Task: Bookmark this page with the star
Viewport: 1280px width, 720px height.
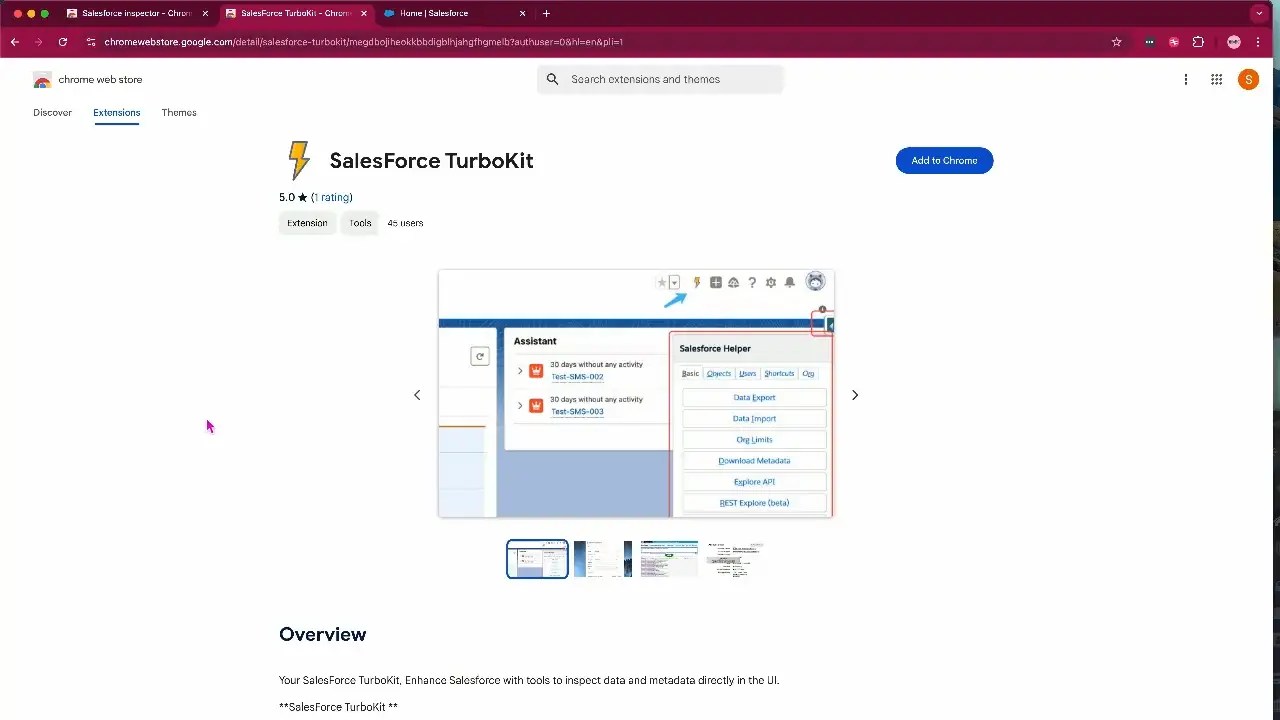Action: (1117, 42)
